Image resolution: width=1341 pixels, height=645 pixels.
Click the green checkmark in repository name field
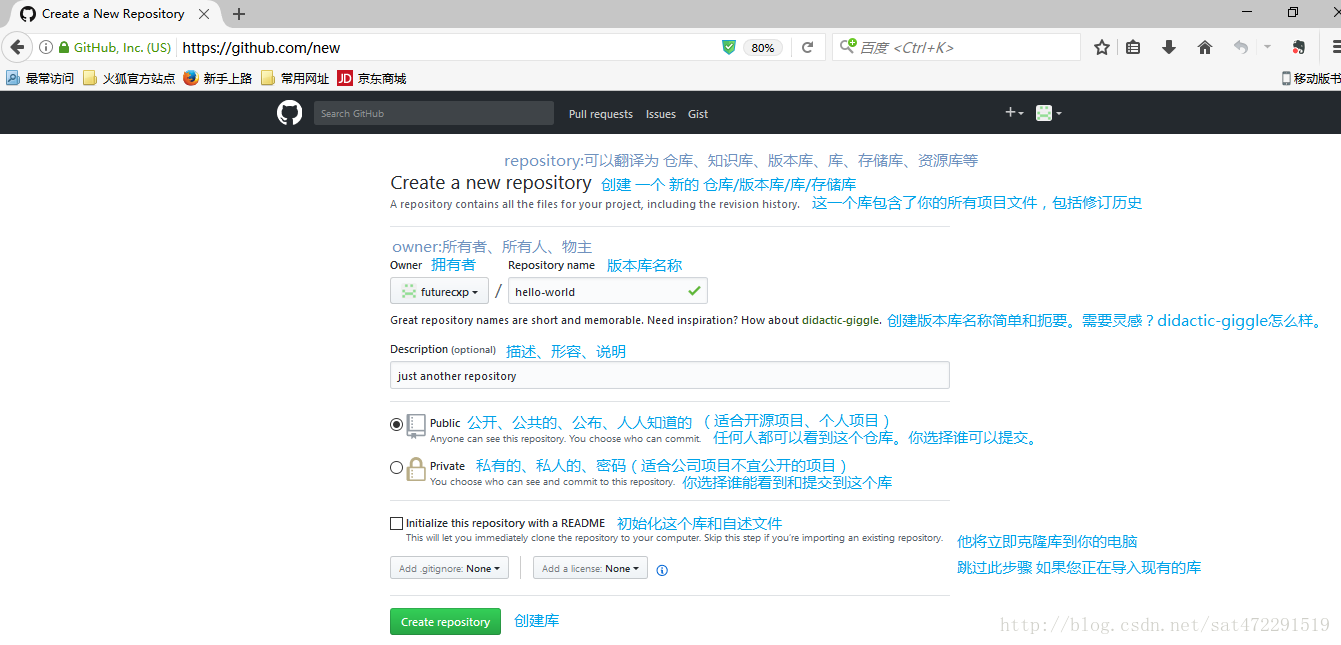click(694, 291)
